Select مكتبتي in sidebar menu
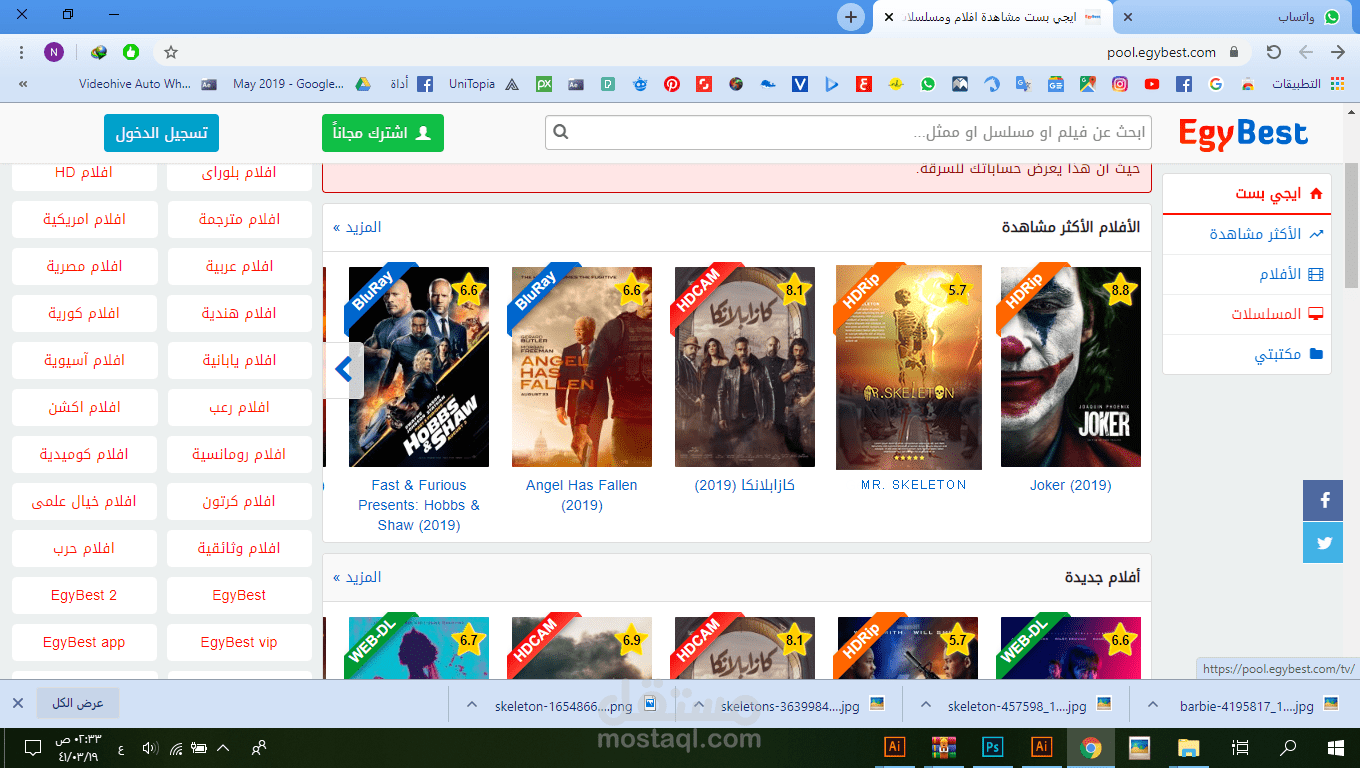The height and width of the screenshot is (768, 1360). point(1247,354)
